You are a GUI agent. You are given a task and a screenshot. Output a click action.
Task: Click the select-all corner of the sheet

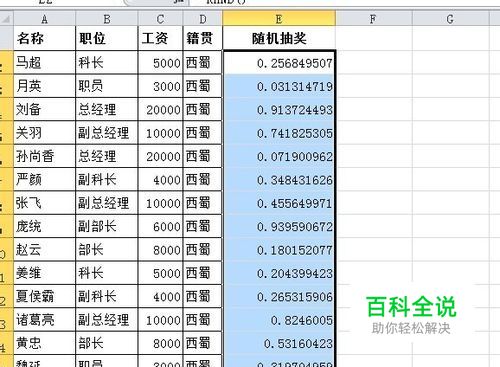pyautogui.click(x=6, y=19)
